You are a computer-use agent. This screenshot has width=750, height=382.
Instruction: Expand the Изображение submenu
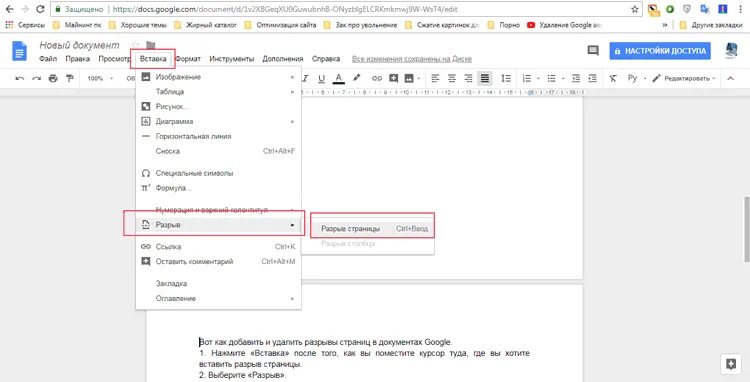[219, 77]
